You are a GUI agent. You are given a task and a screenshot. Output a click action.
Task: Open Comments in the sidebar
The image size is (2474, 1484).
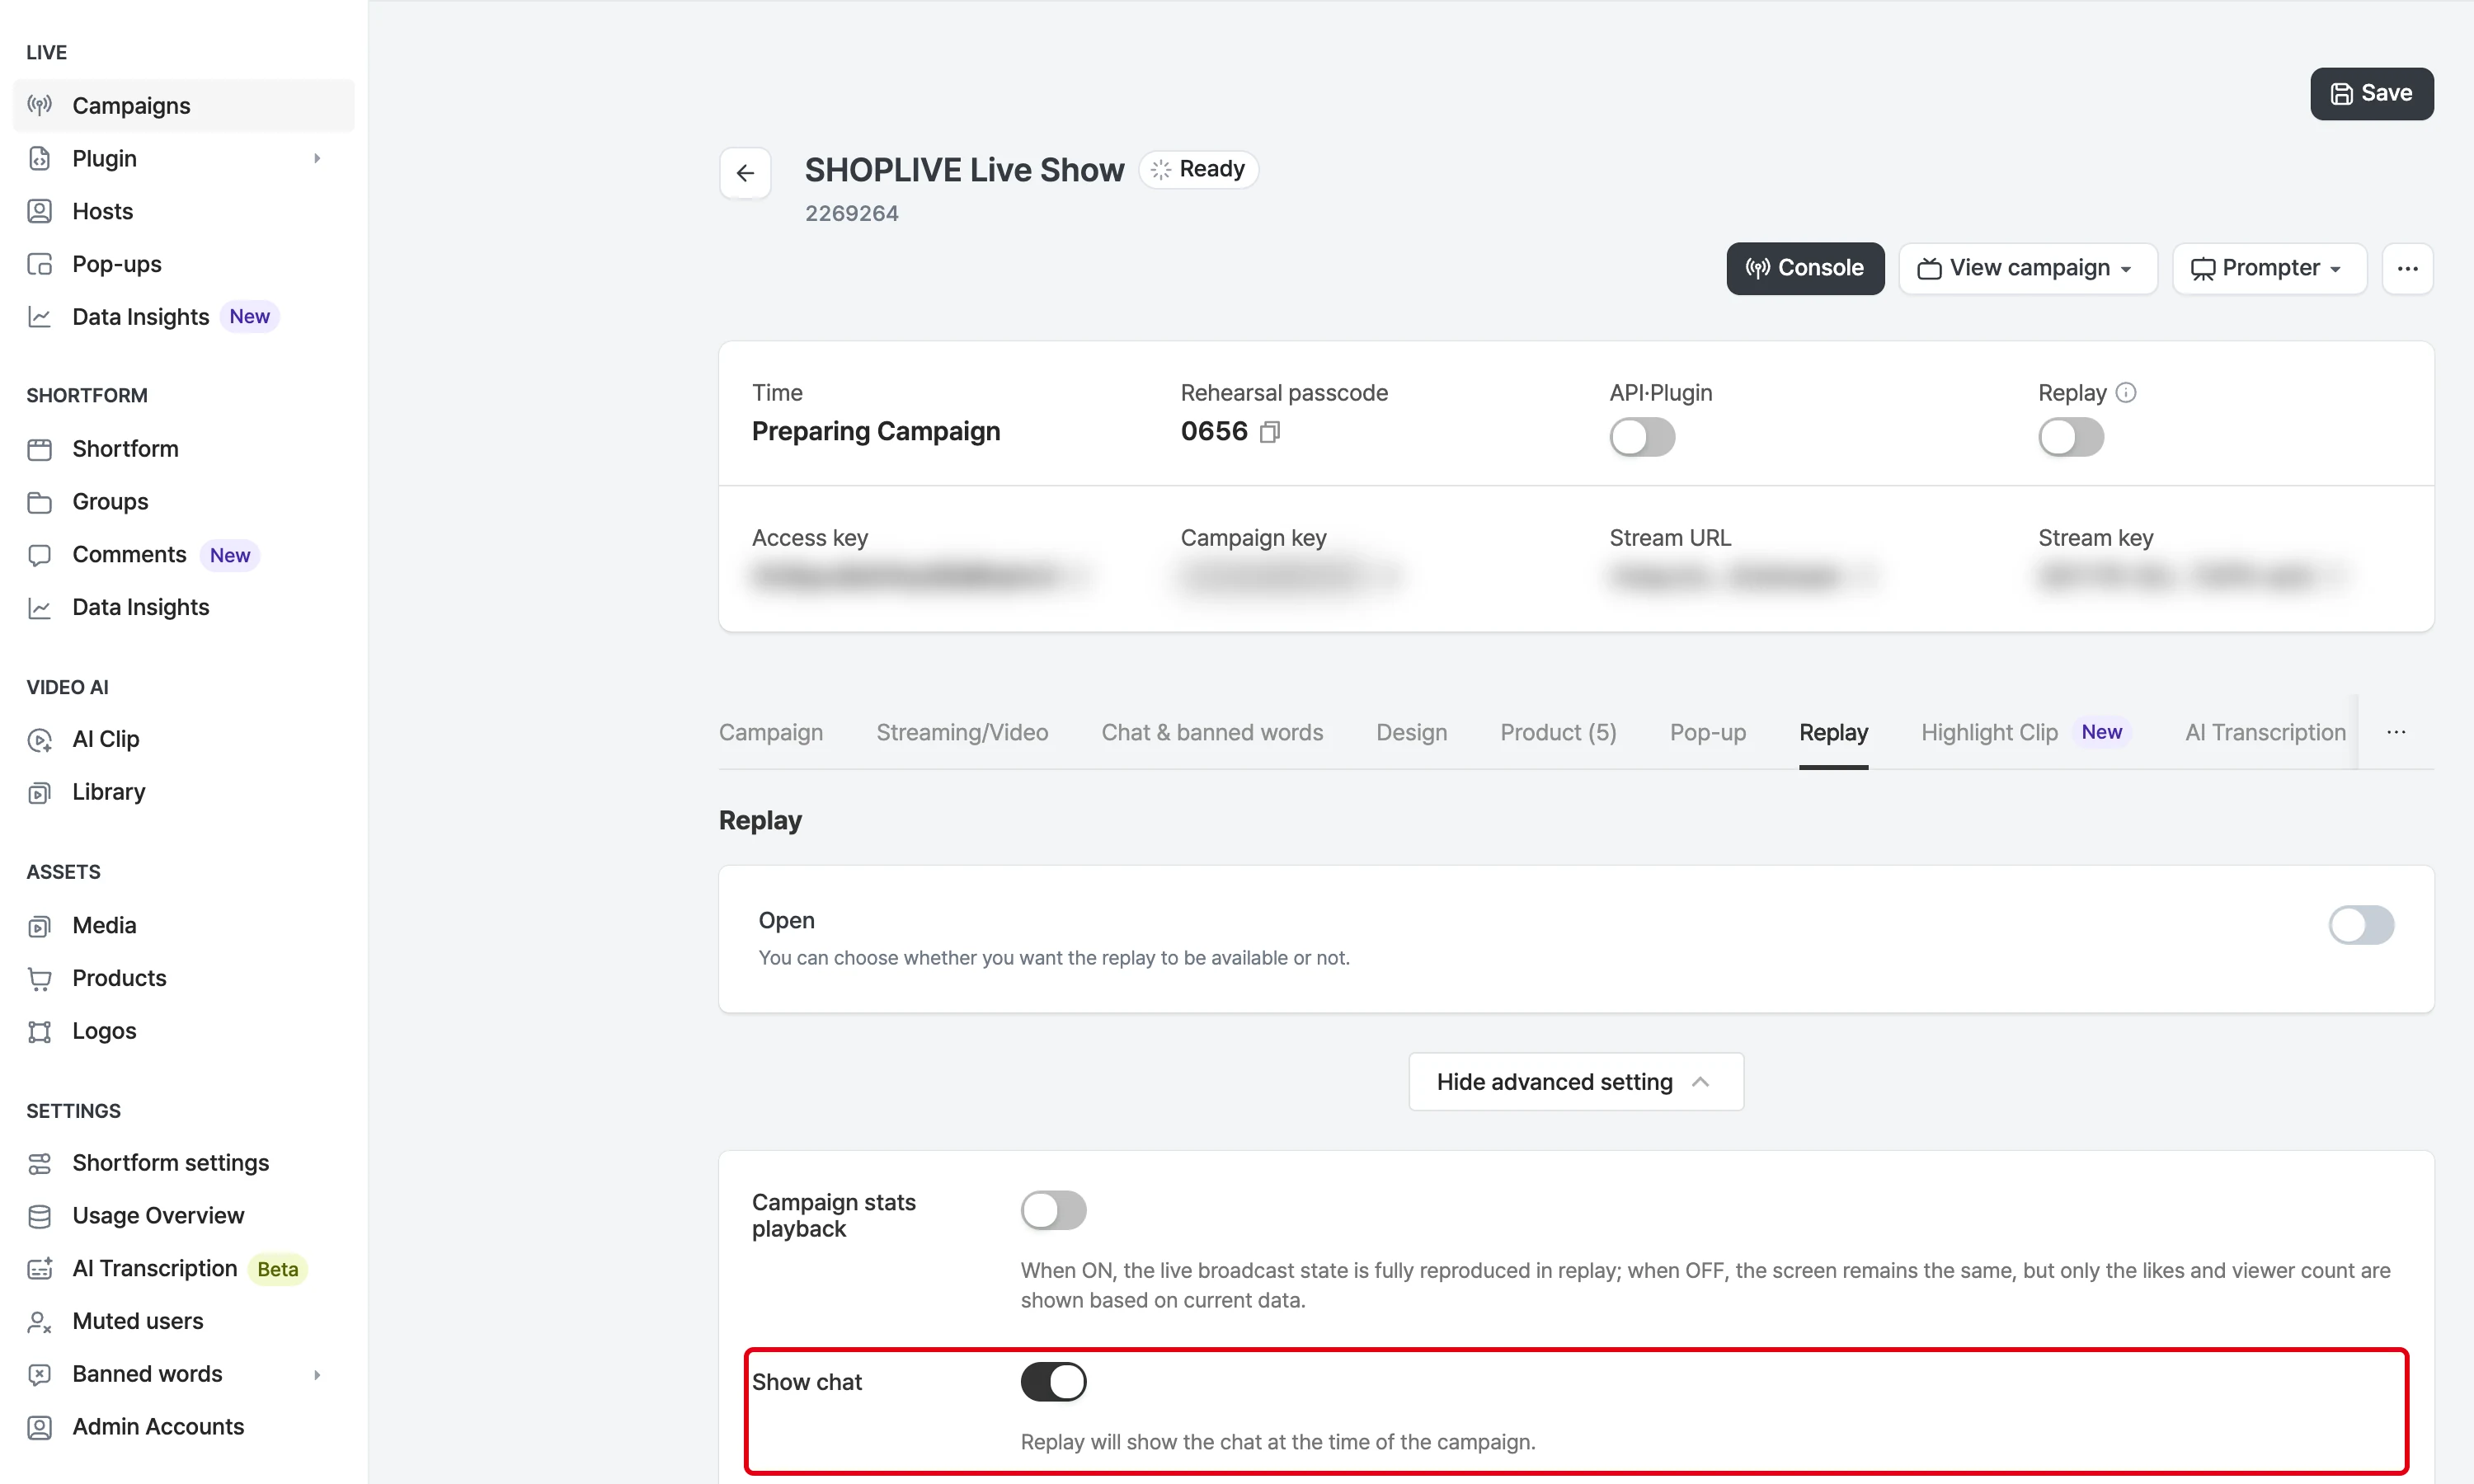tap(184, 555)
